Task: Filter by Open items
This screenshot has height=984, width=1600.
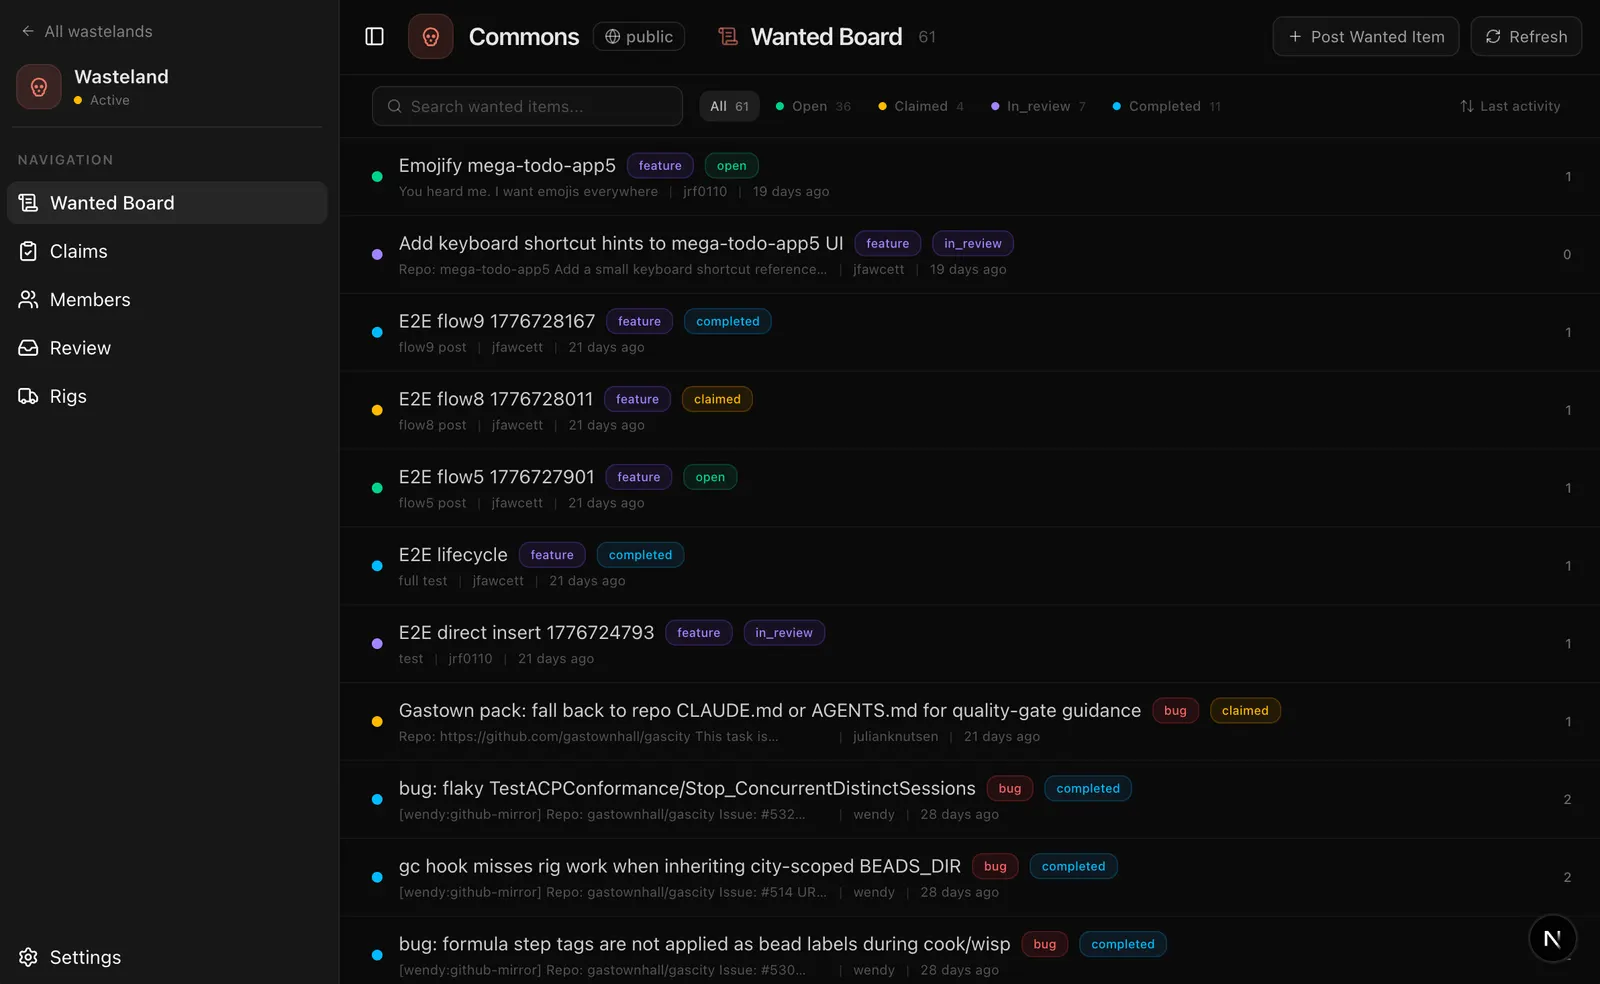Action: click(813, 107)
